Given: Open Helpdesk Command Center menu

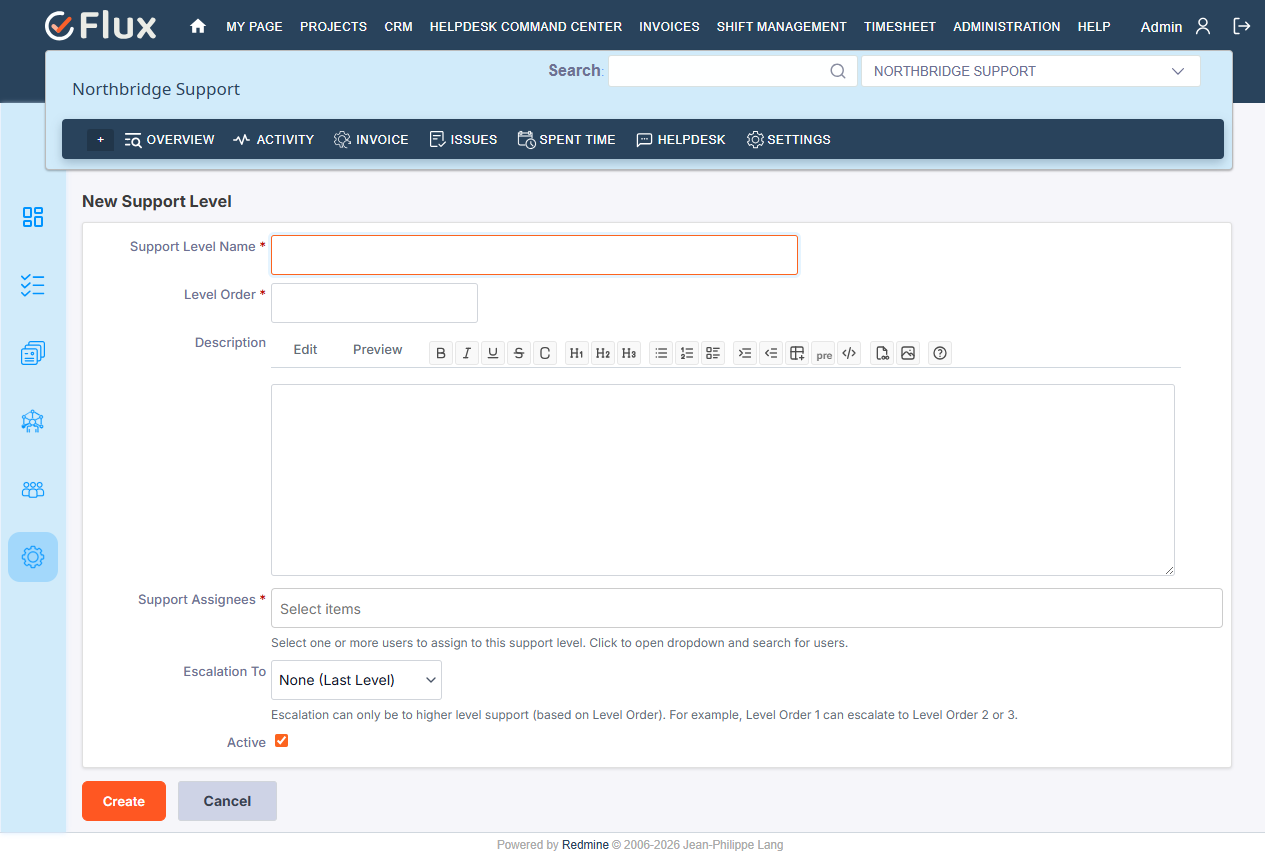Looking at the screenshot, I should pos(526,27).
